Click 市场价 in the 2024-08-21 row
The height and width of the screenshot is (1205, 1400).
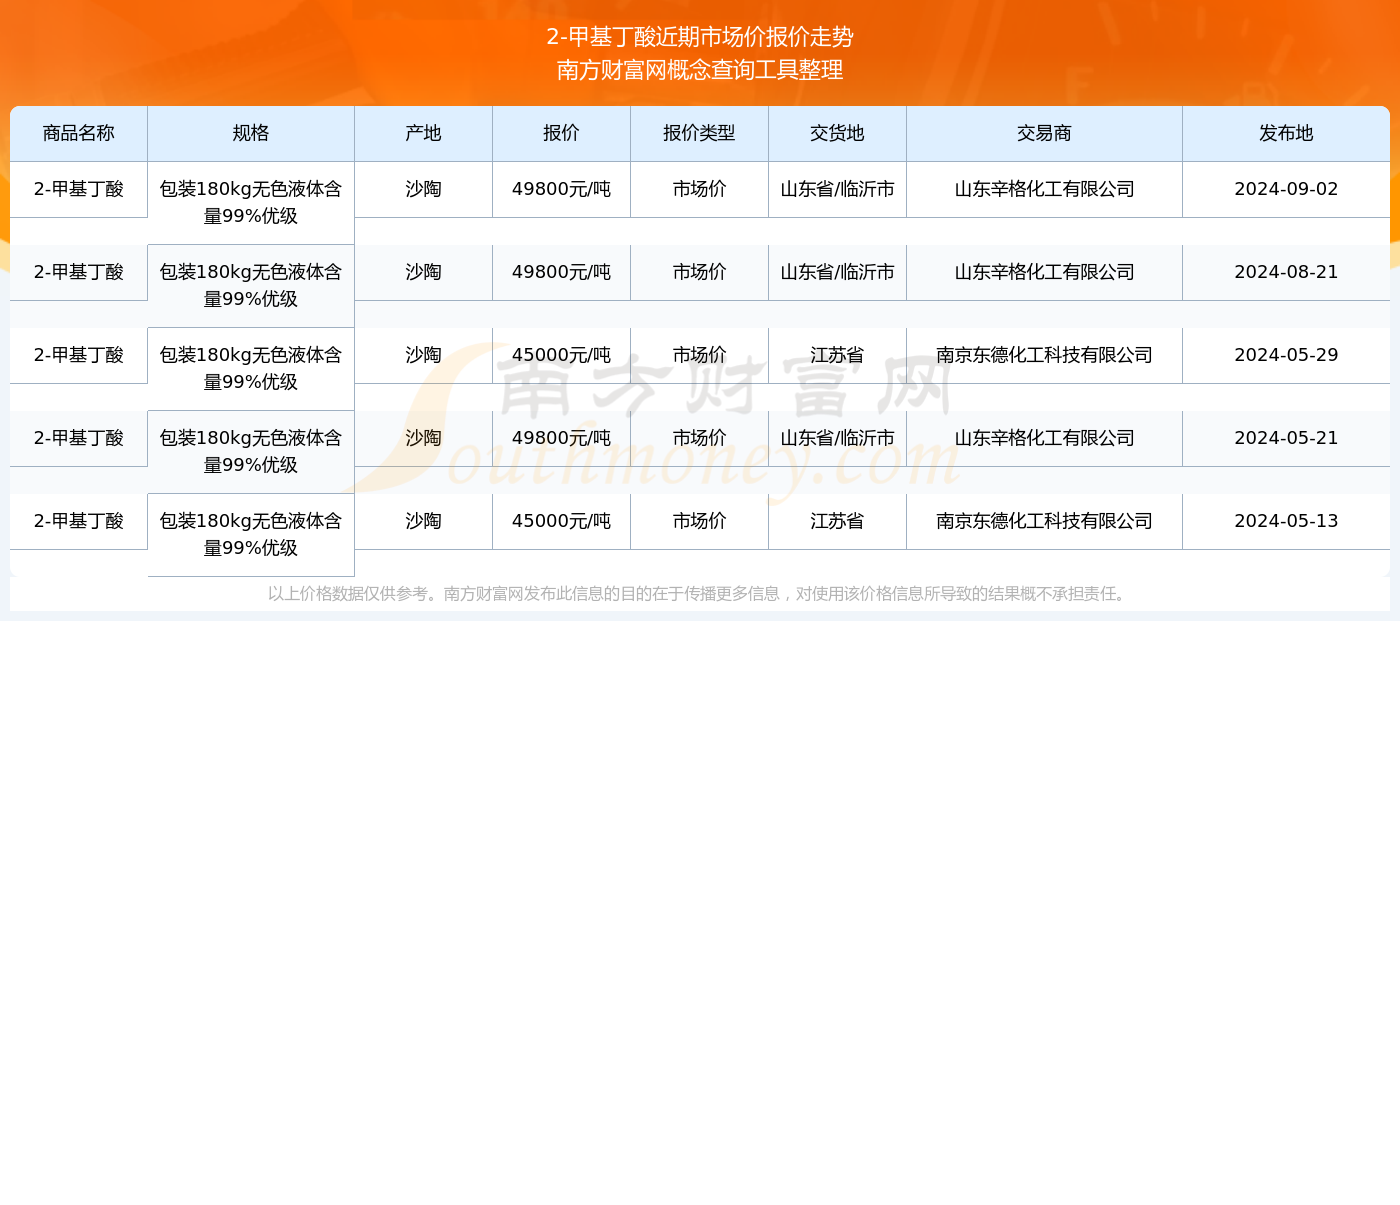point(700,272)
